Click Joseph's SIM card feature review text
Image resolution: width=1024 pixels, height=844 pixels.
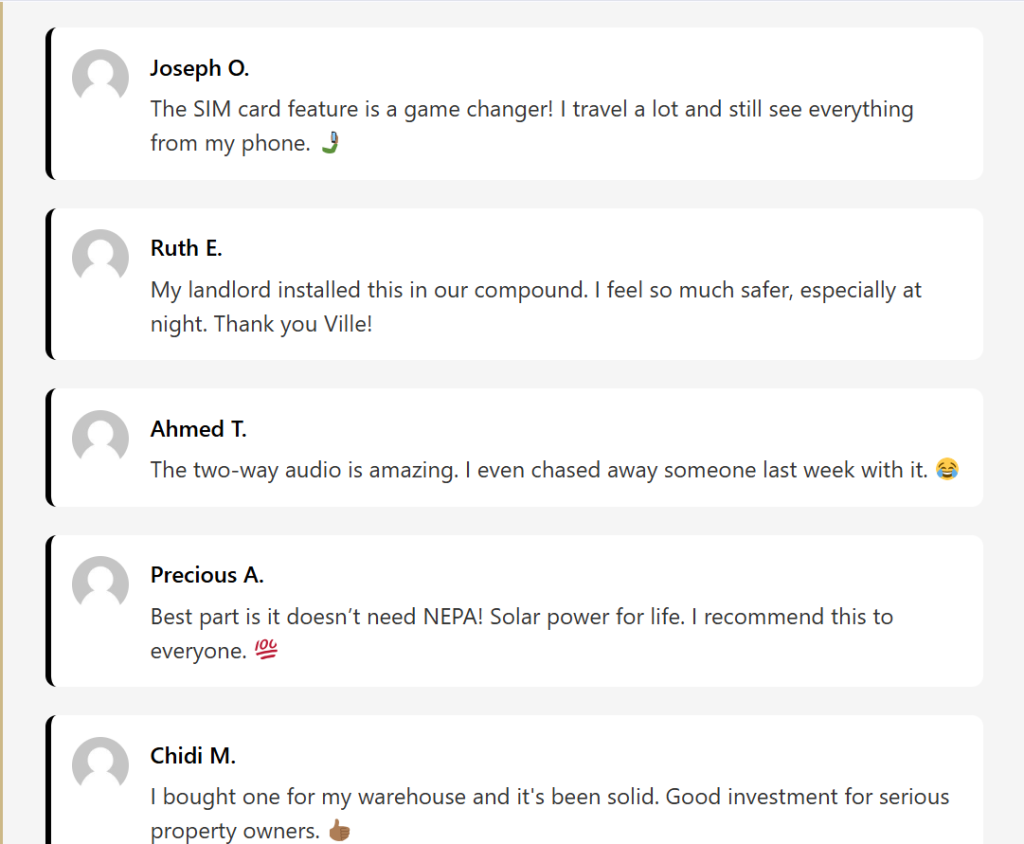[x=531, y=109]
